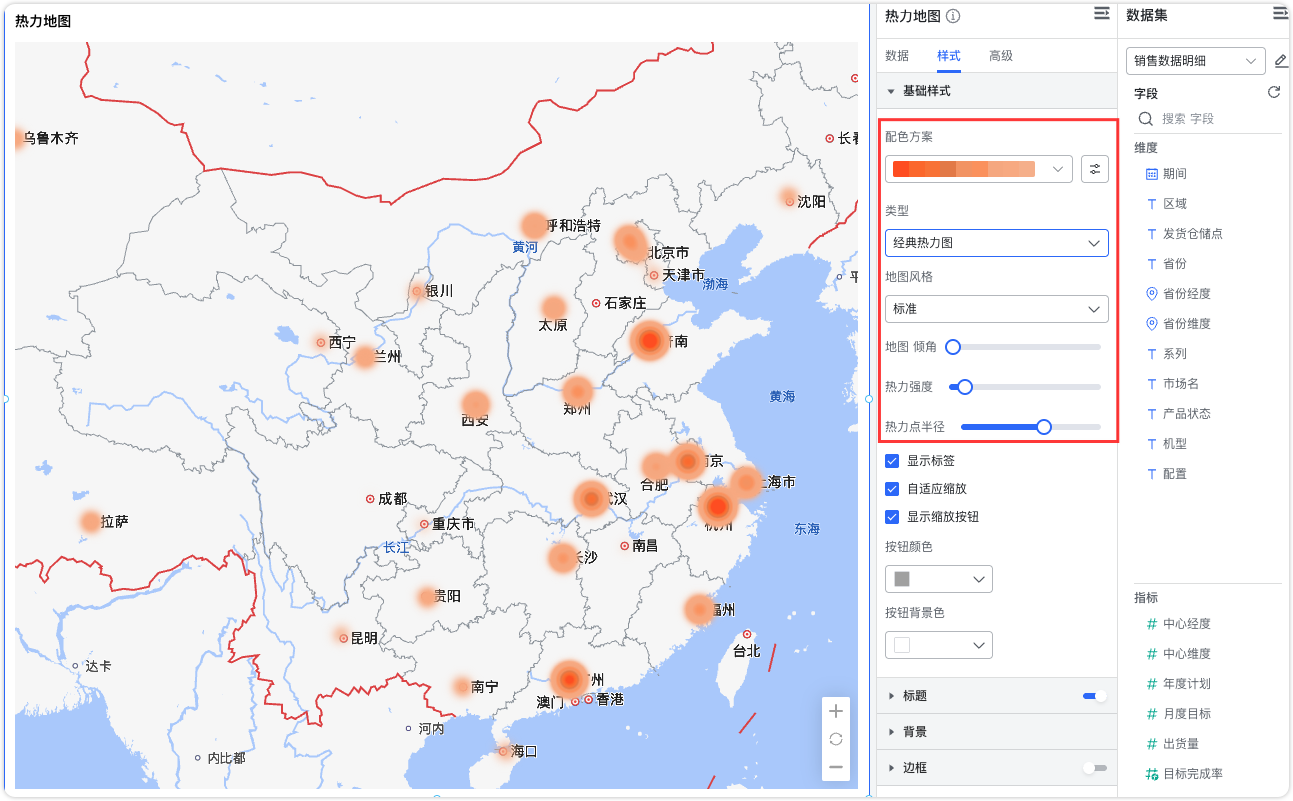Switch to the 数据 tab
The image size is (1293, 801).
897,56
